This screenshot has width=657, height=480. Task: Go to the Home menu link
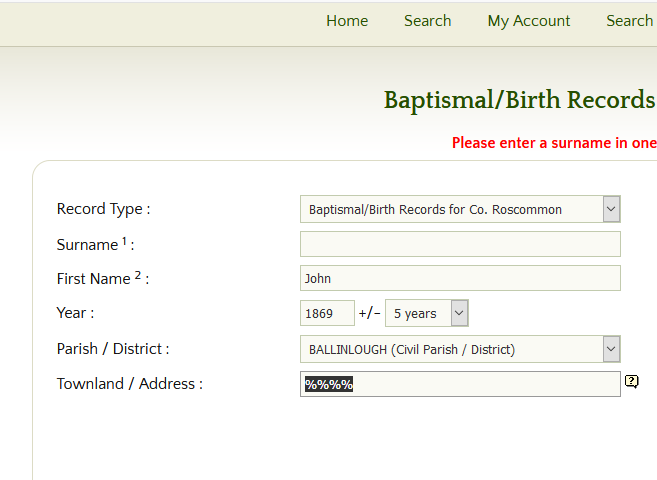point(347,21)
